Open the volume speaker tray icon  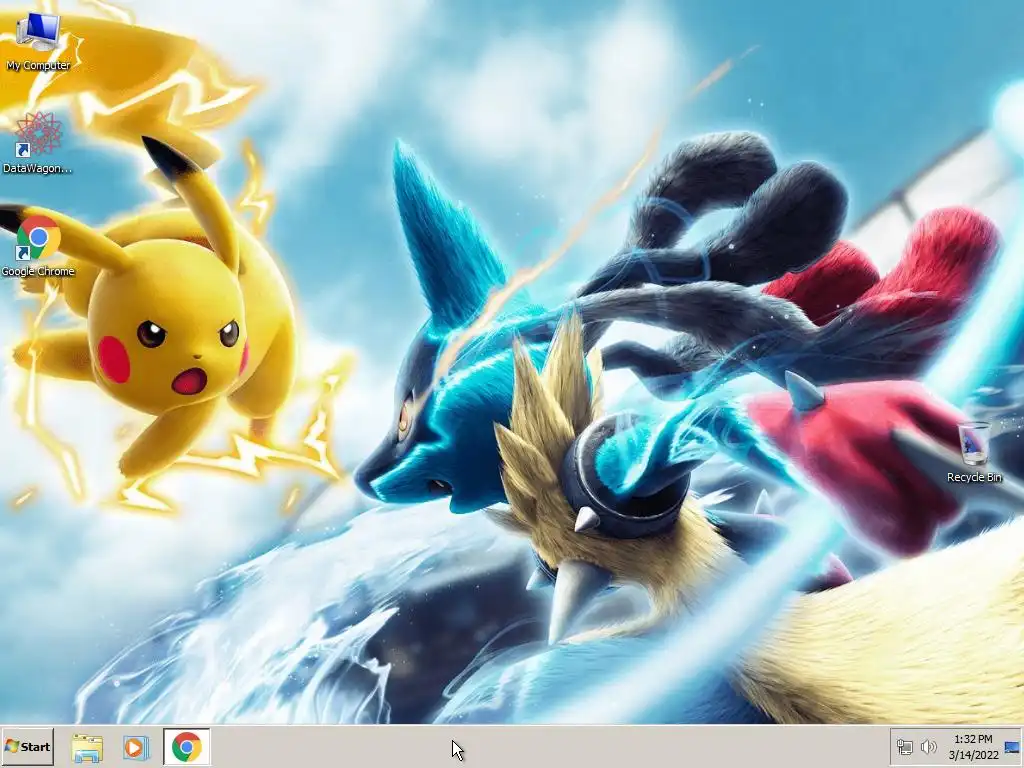[x=928, y=746]
